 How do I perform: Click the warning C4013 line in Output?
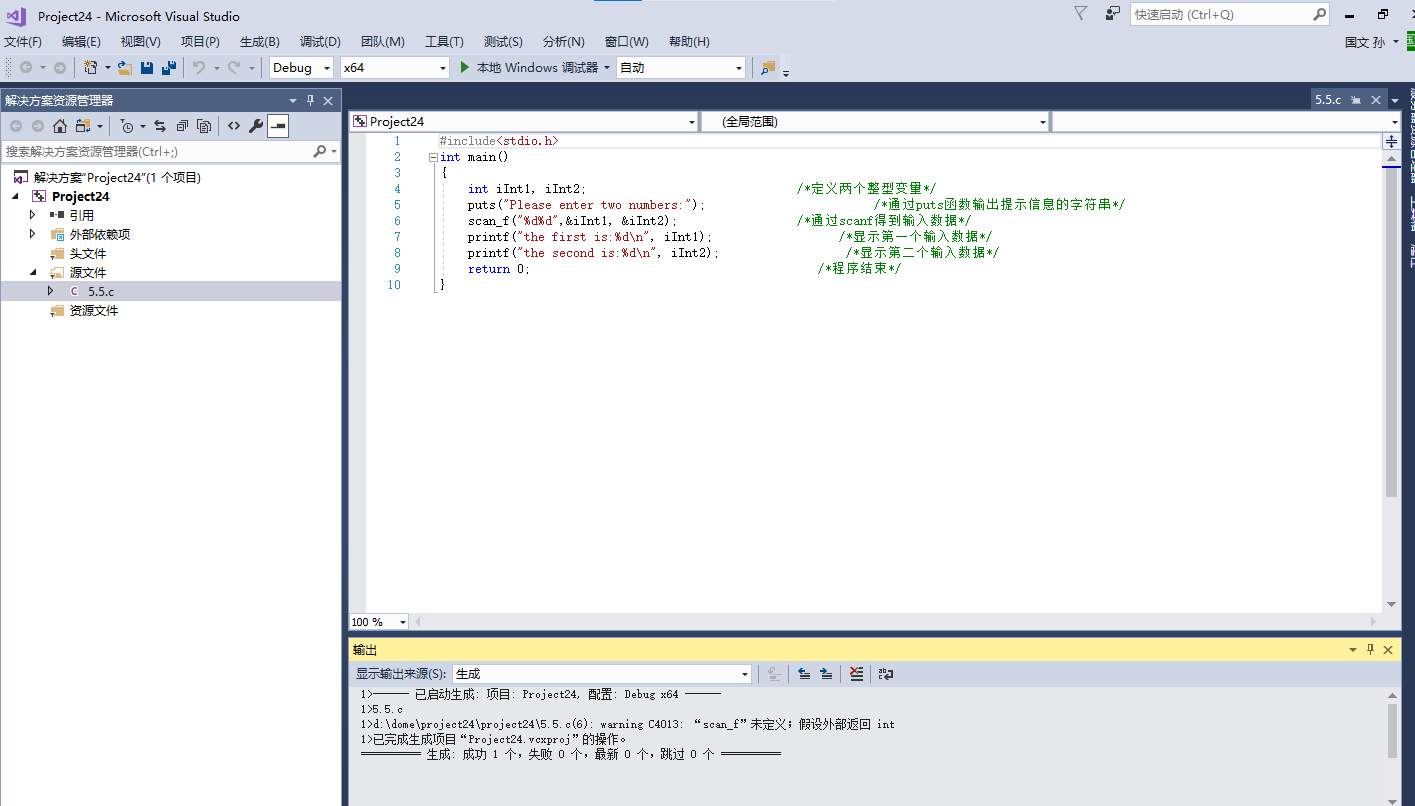[628, 724]
